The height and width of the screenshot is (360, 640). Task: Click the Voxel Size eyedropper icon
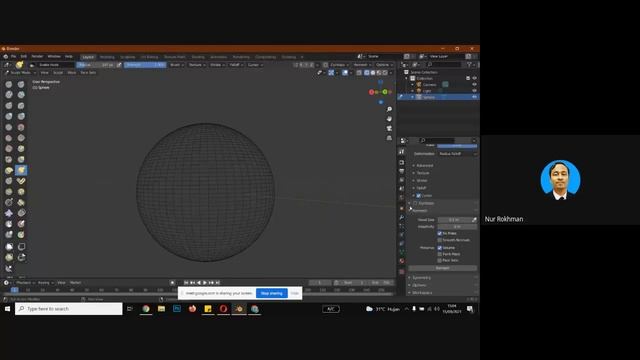click(x=474, y=220)
